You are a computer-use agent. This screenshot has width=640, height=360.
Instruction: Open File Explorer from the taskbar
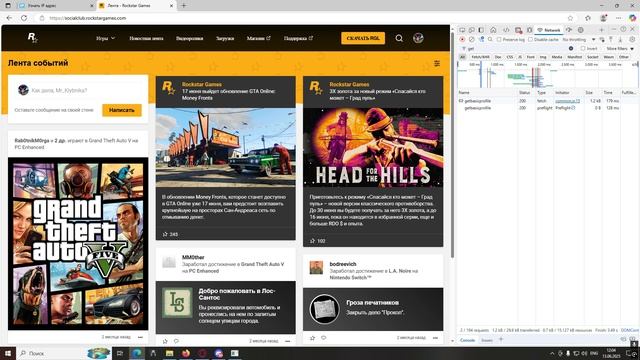169,353
